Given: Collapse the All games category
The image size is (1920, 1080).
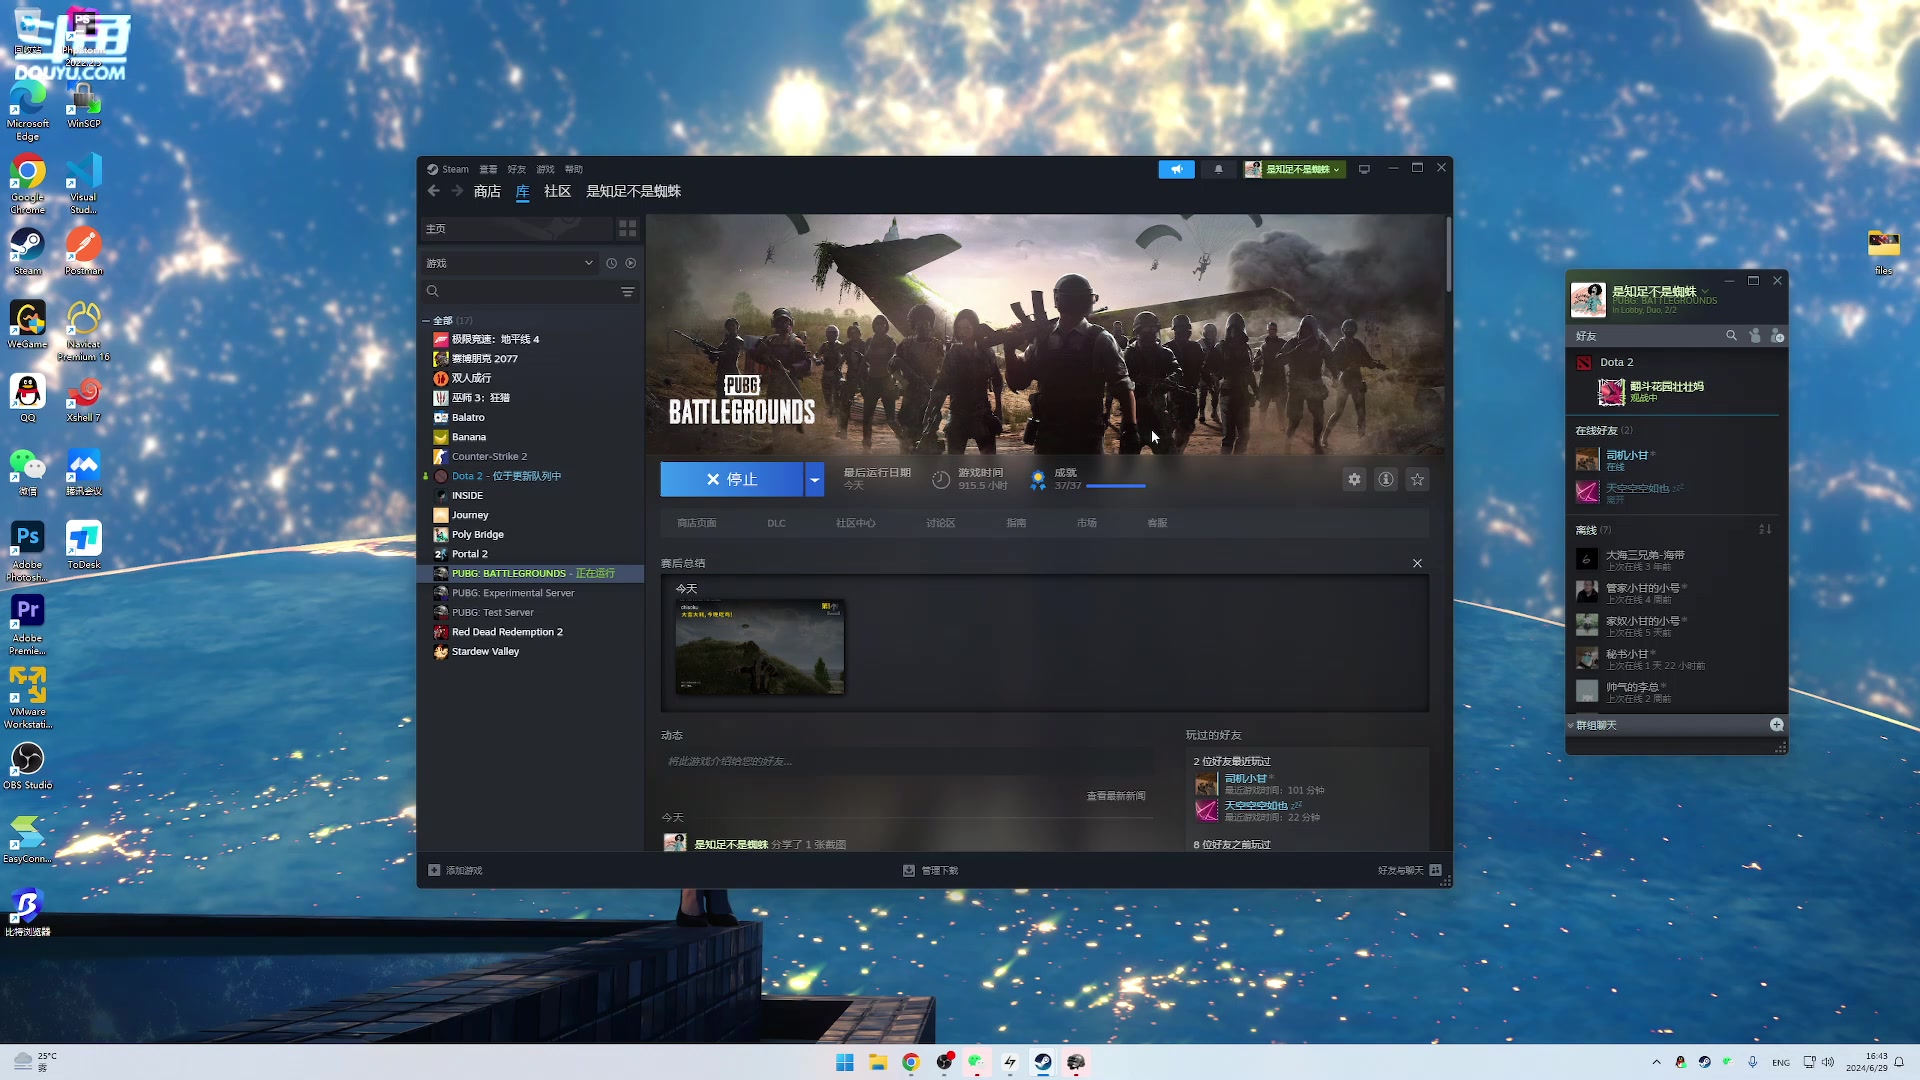Looking at the screenshot, I should click(x=426, y=321).
